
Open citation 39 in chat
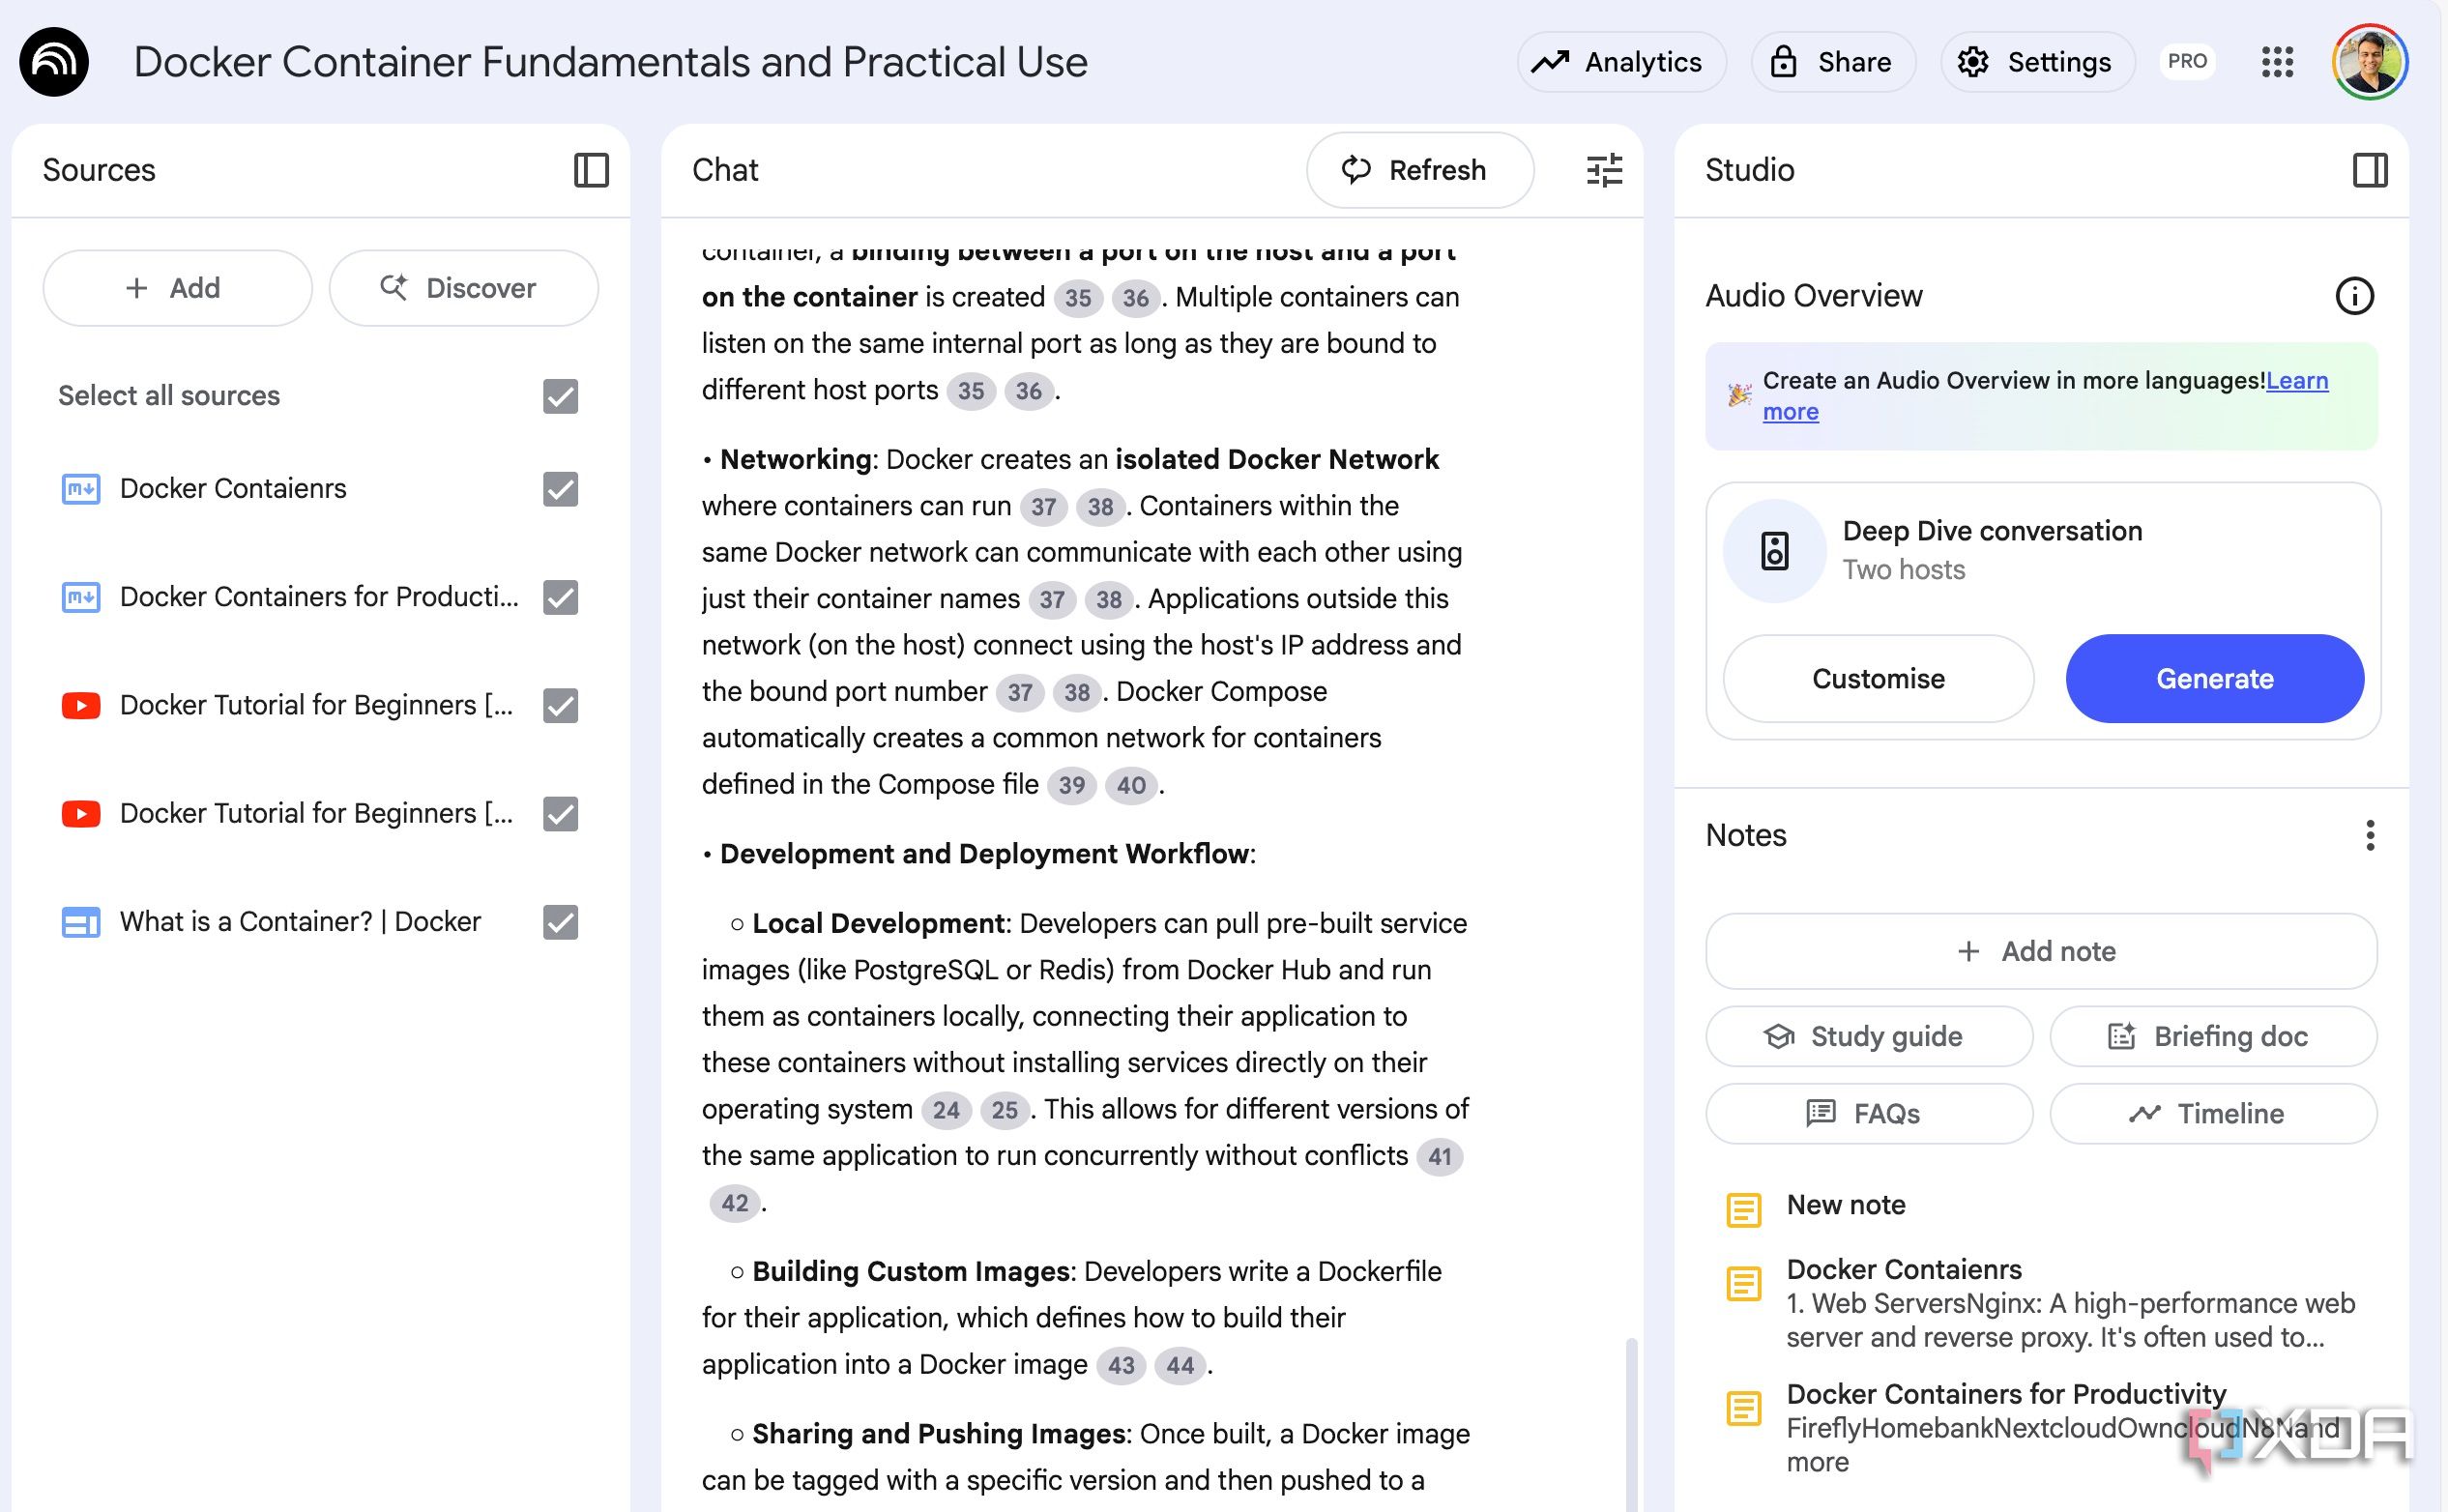click(x=1071, y=785)
